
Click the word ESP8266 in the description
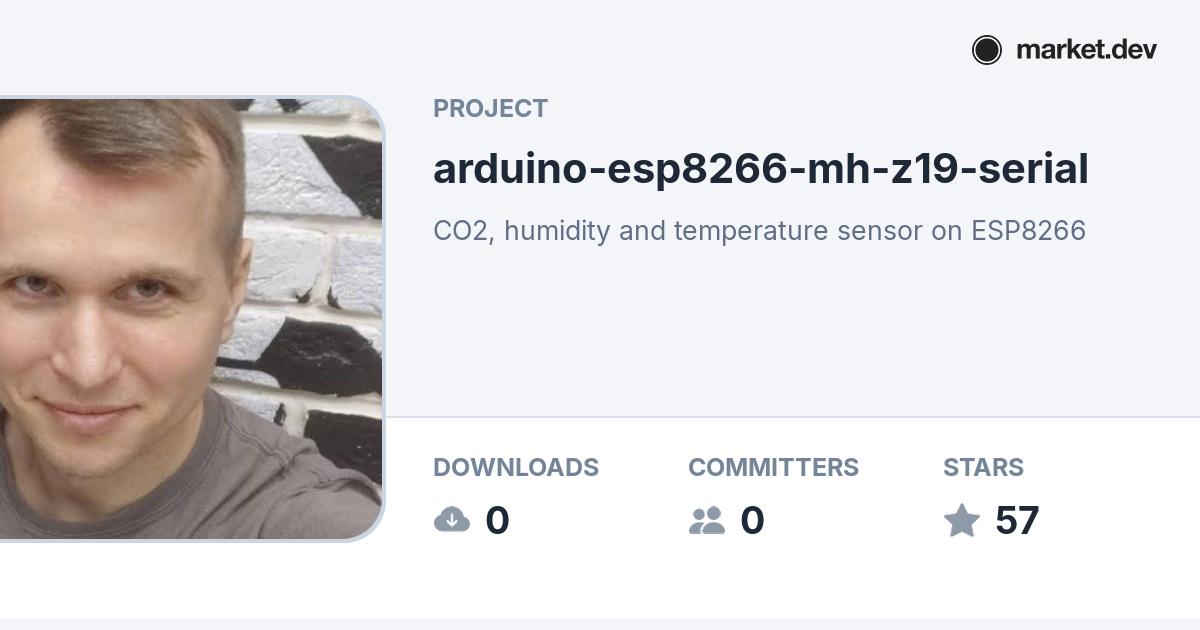coord(1028,231)
